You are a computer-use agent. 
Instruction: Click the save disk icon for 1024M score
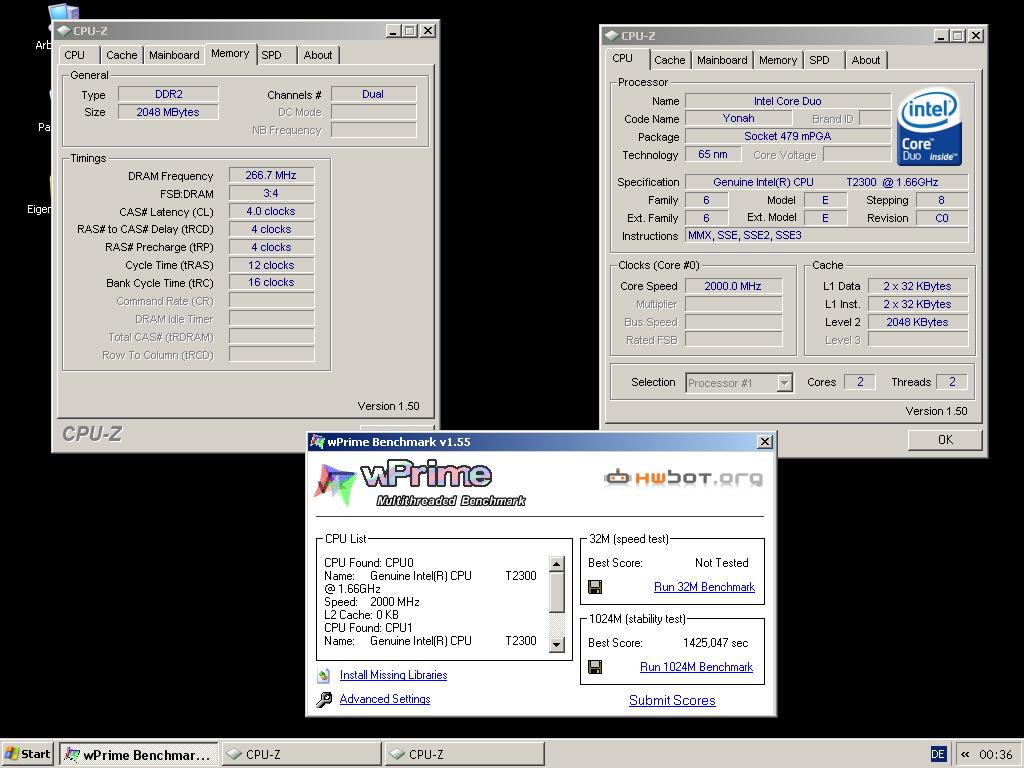point(595,667)
